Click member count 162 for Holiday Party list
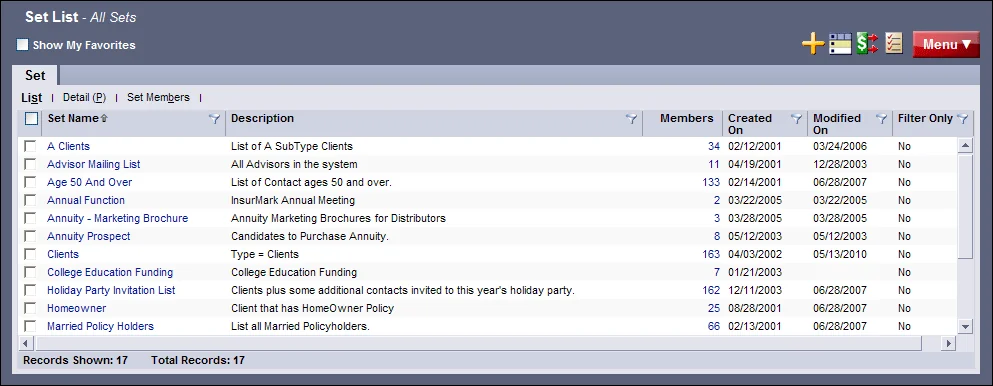The image size is (993, 386). [x=711, y=290]
